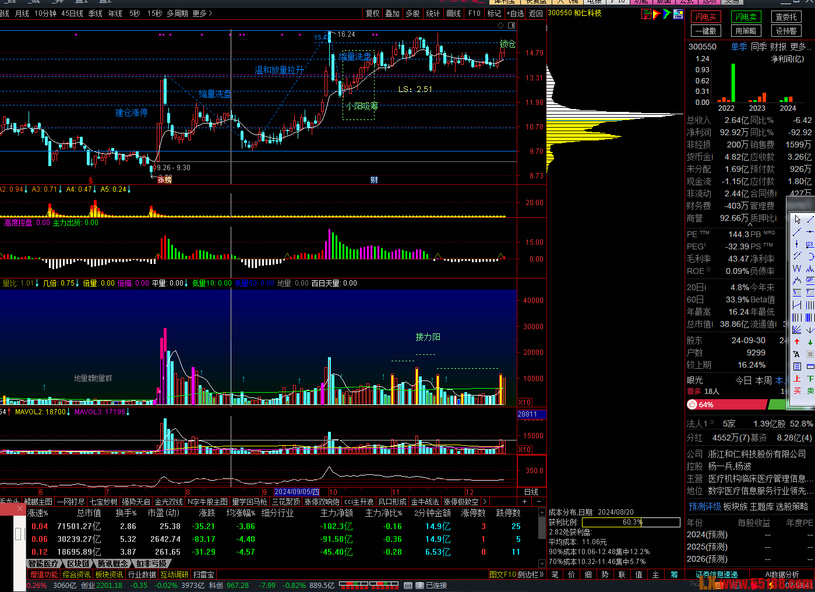Open the 财报 tab in the side panel
Viewport: 815px width, 592px height.
click(x=778, y=46)
